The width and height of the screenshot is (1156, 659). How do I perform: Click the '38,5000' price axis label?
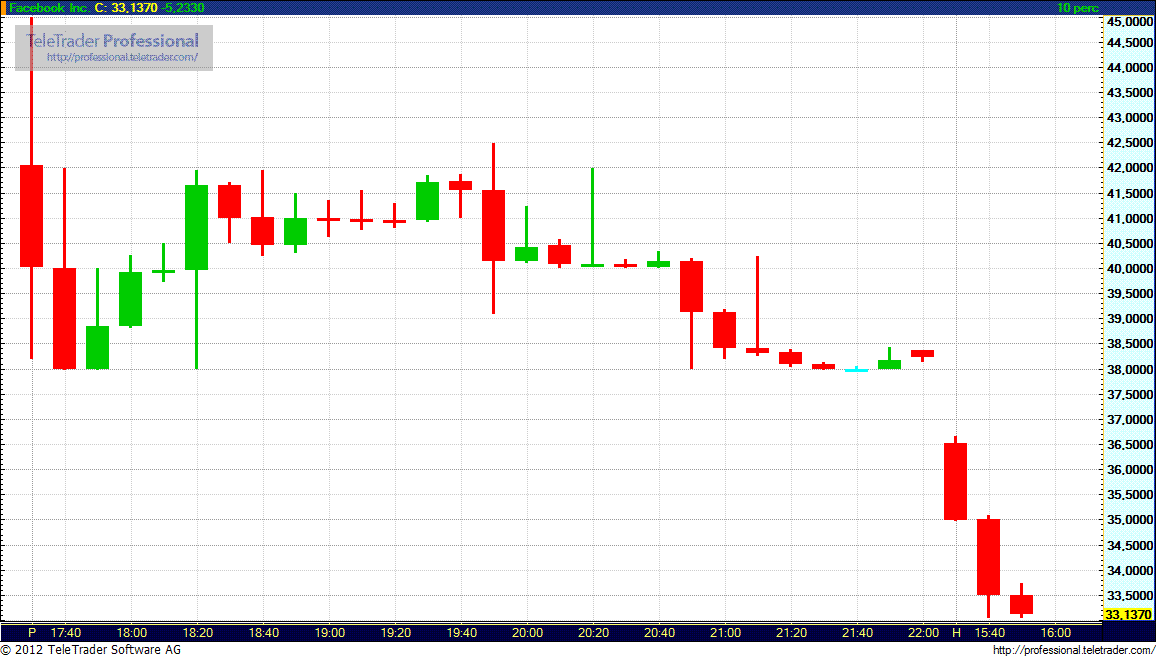(x=1129, y=344)
